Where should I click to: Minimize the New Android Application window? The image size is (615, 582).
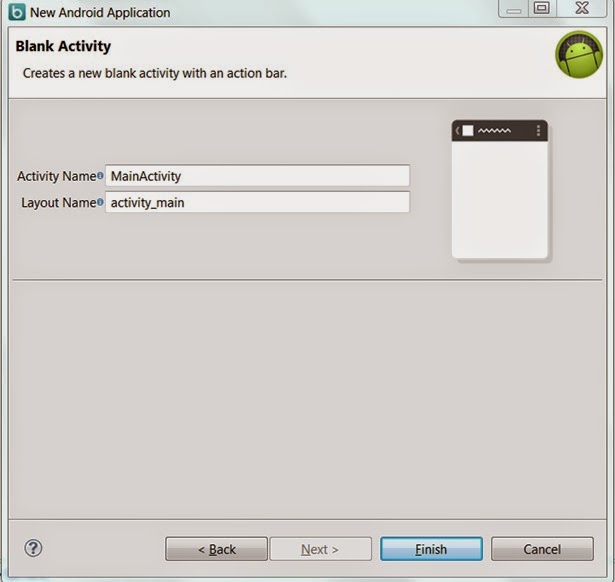(x=513, y=9)
